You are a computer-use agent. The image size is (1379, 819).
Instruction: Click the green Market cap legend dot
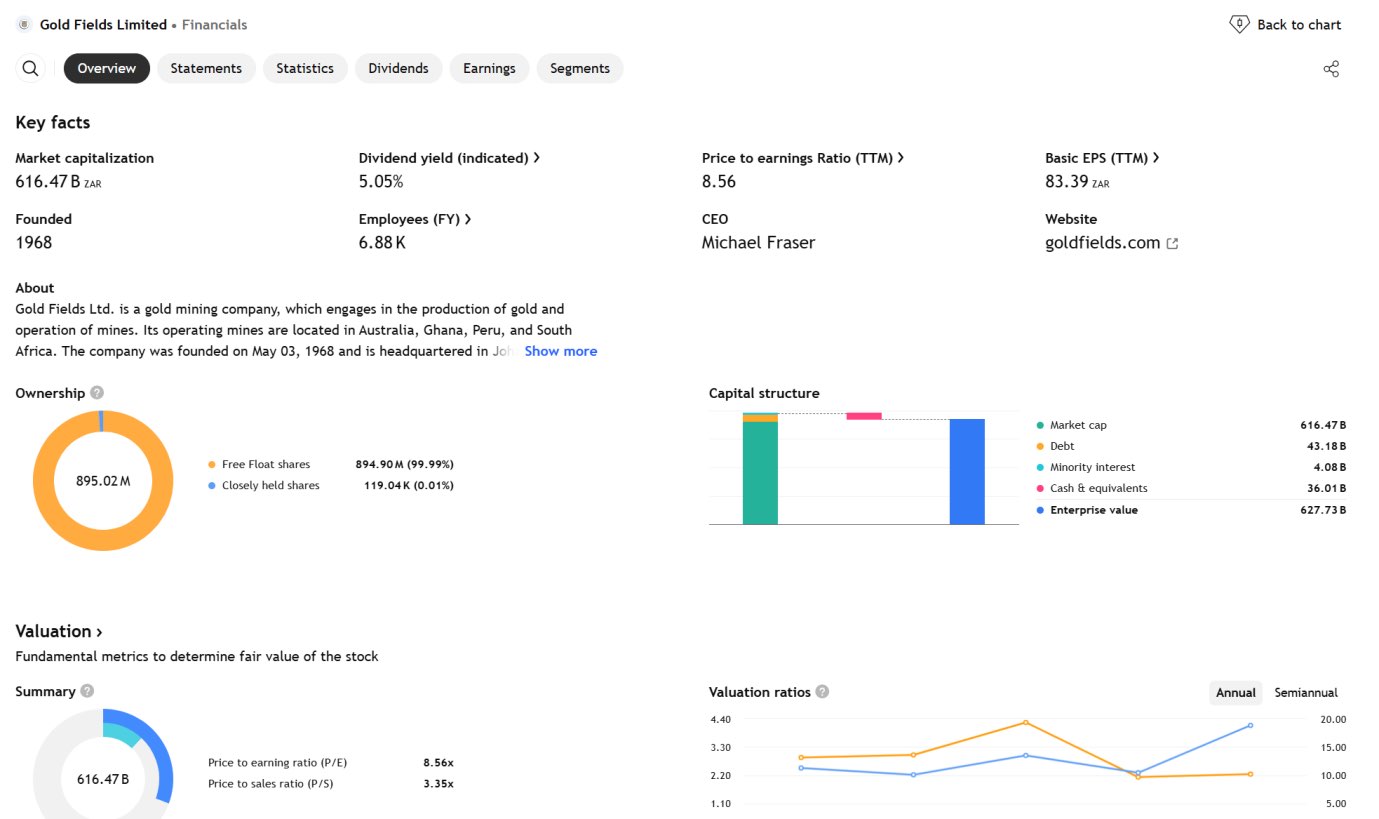(x=1040, y=425)
